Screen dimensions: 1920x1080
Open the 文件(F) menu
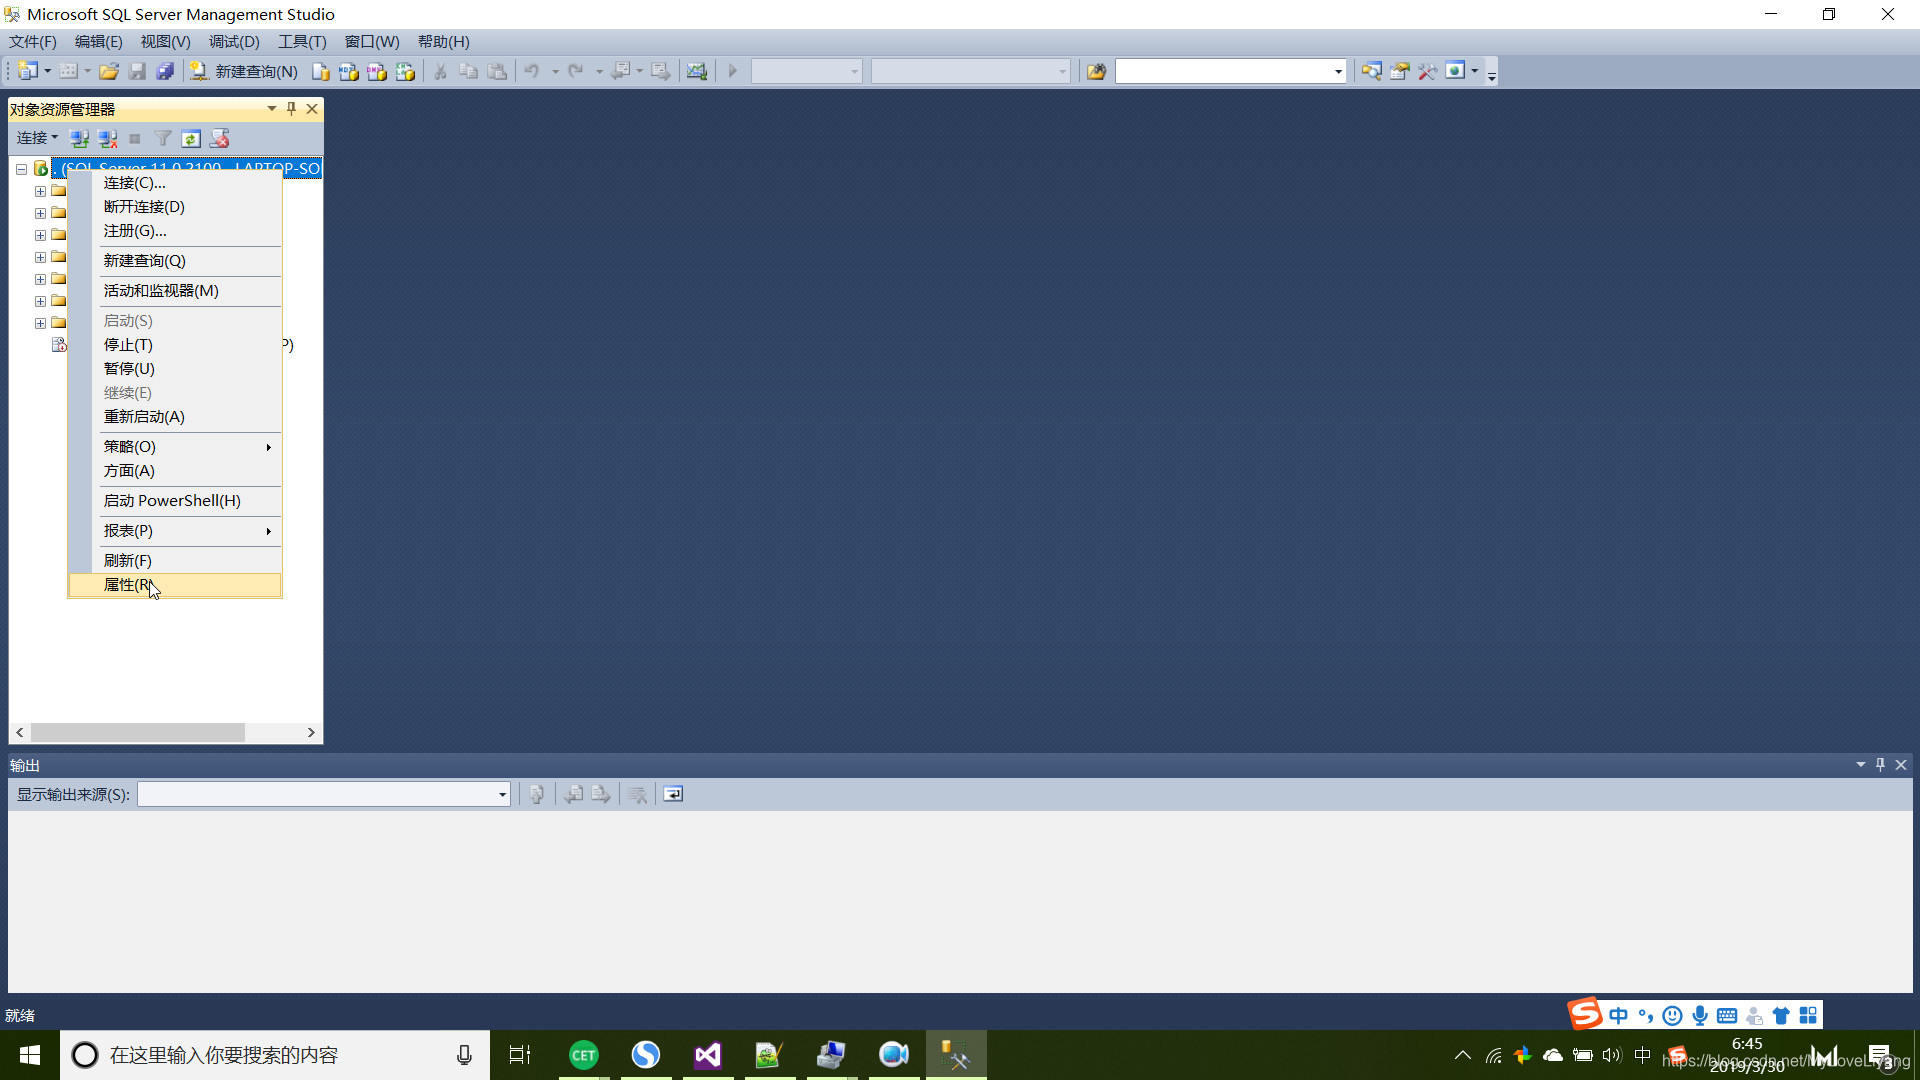click(33, 42)
